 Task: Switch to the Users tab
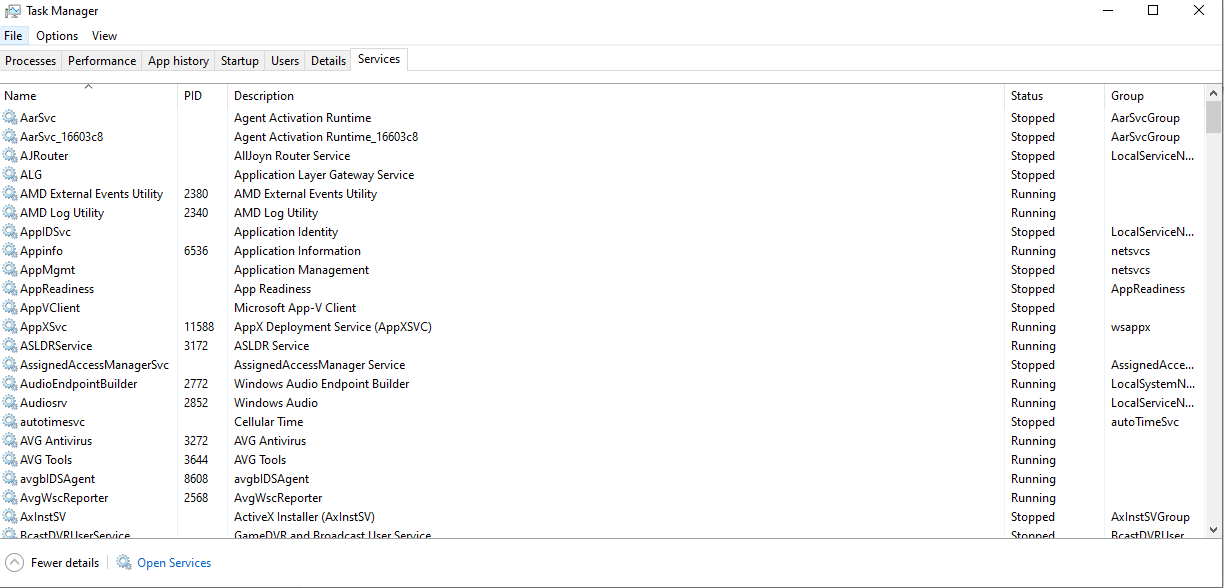click(285, 61)
